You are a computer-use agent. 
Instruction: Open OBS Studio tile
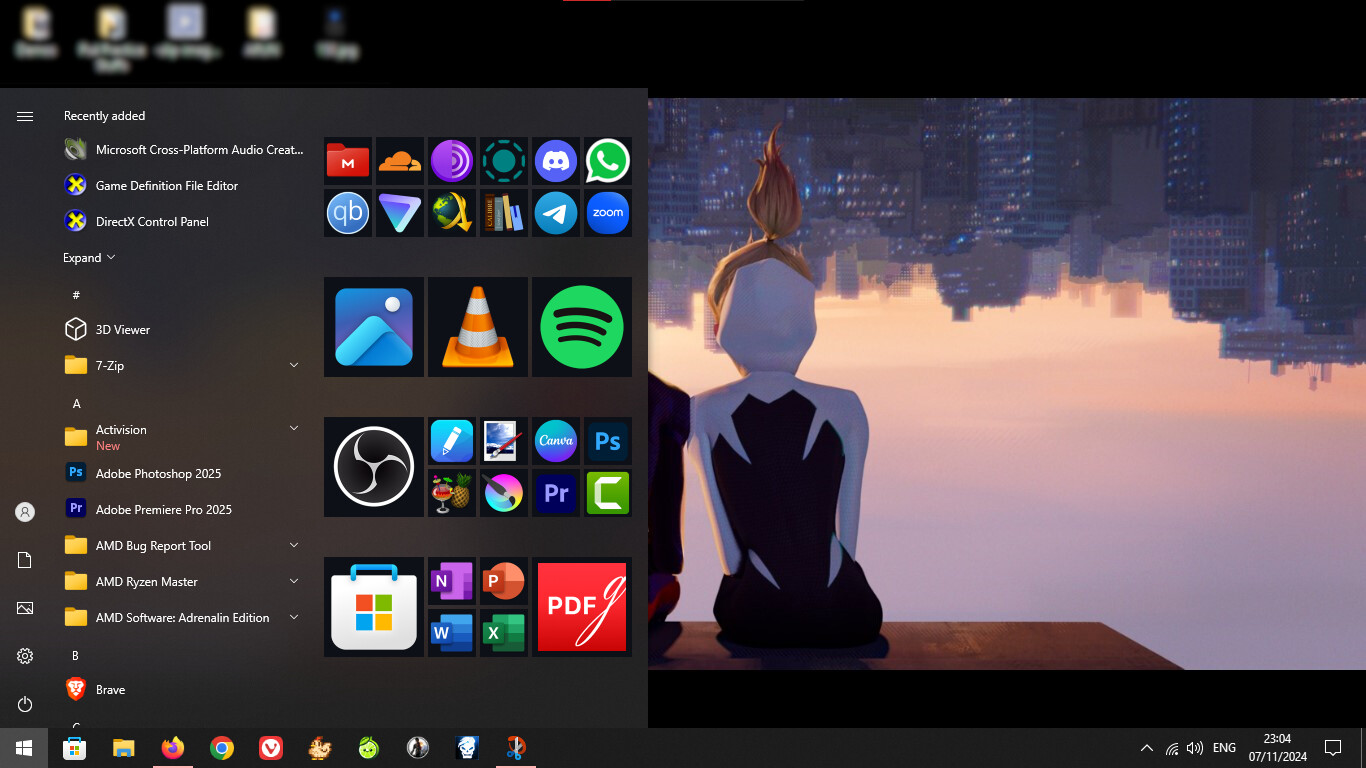point(373,467)
